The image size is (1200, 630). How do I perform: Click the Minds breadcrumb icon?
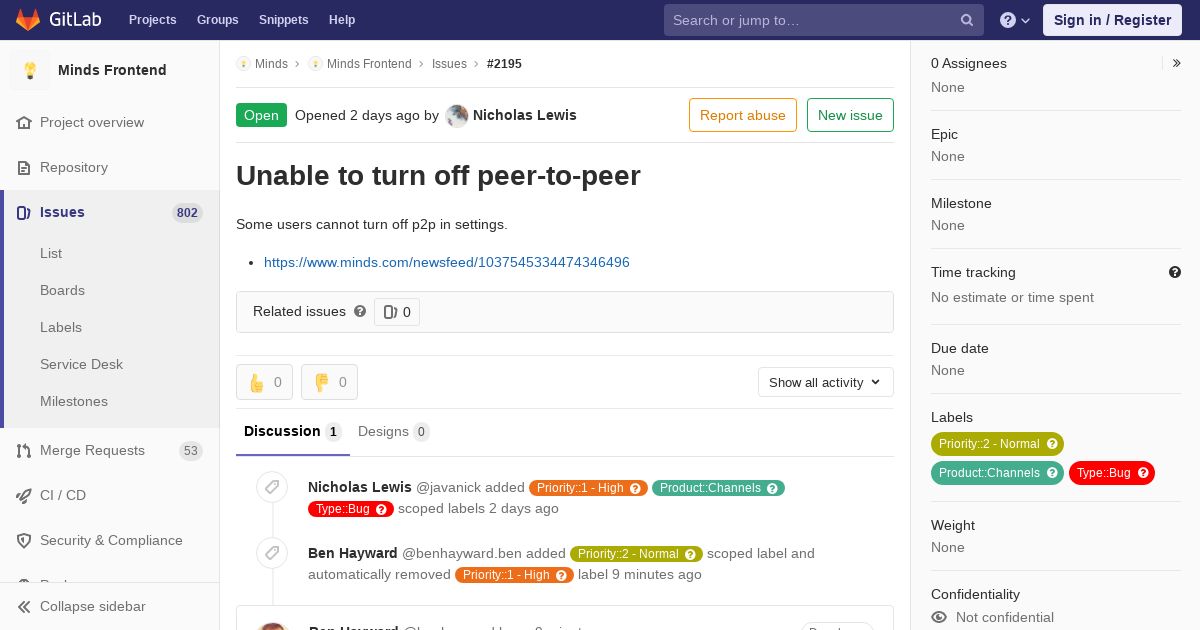(x=243, y=64)
